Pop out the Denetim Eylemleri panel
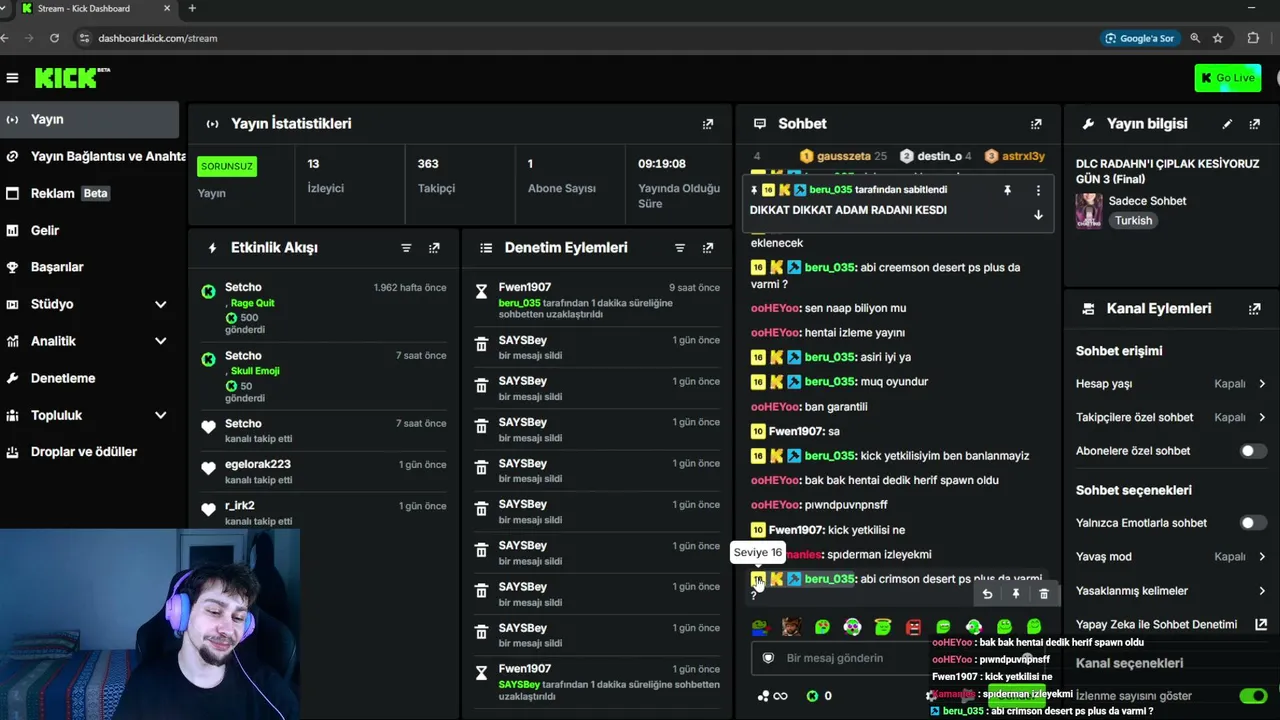This screenshot has width=1280, height=720. click(708, 248)
